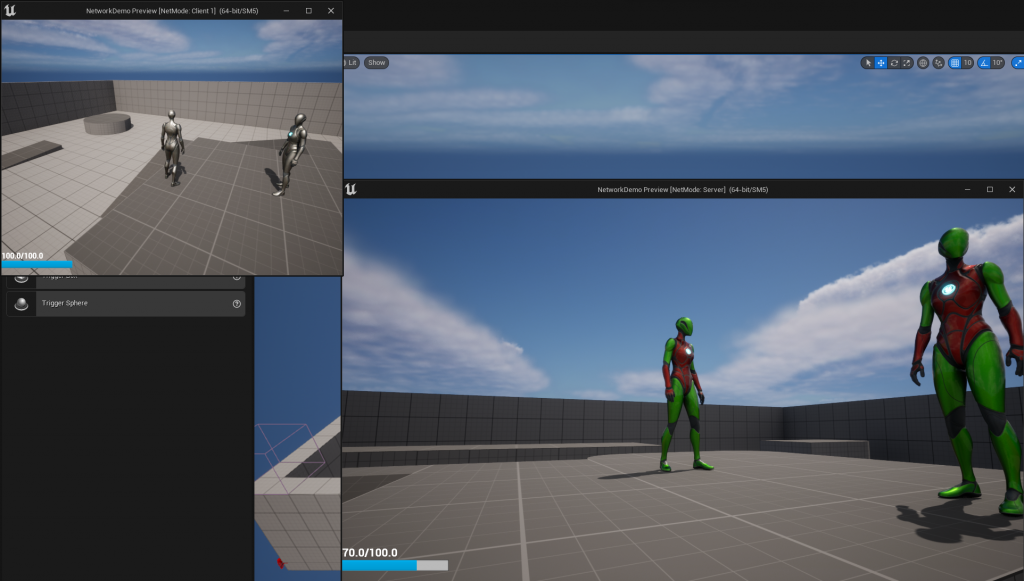Focus the Server preview title bar
Screen dimensions: 1024x581
point(682,189)
